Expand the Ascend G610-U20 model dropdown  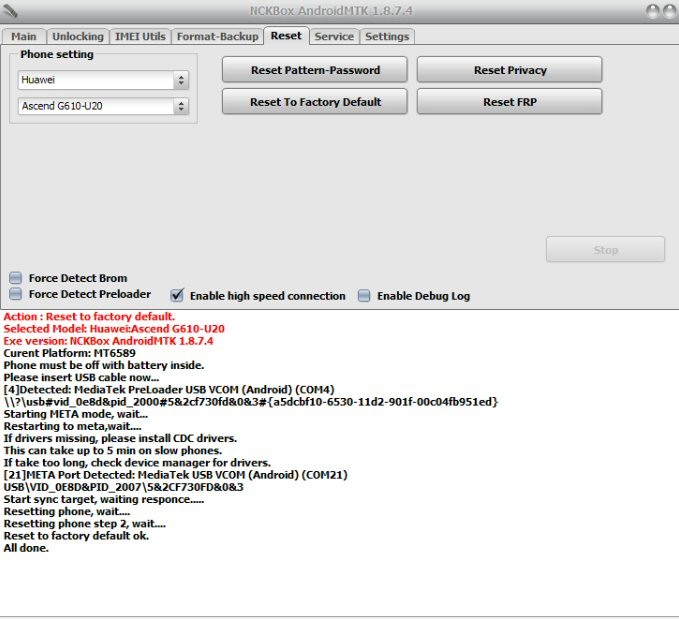tap(103, 105)
